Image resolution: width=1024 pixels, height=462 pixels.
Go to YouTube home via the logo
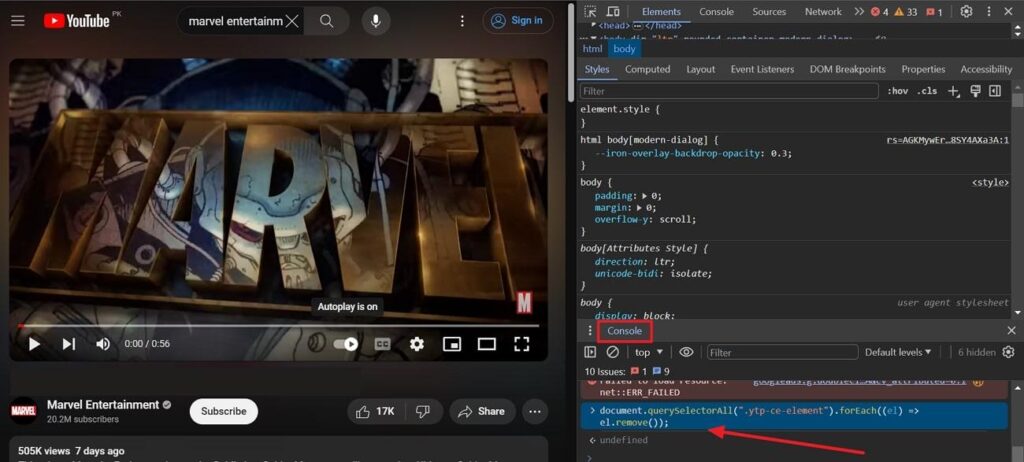coord(76,21)
